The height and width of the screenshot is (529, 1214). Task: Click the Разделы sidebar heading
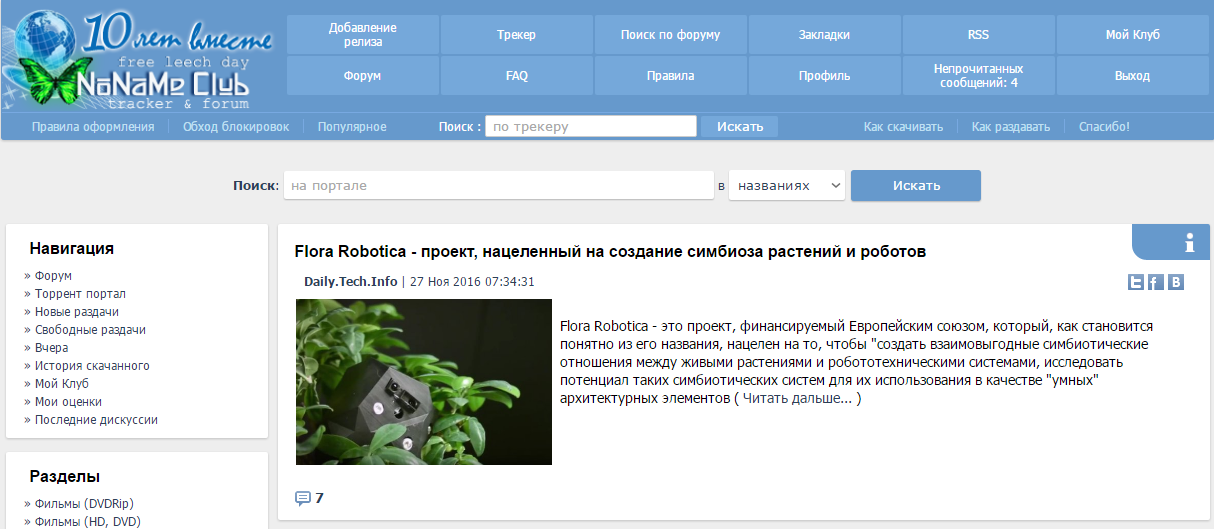pos(65,477)
